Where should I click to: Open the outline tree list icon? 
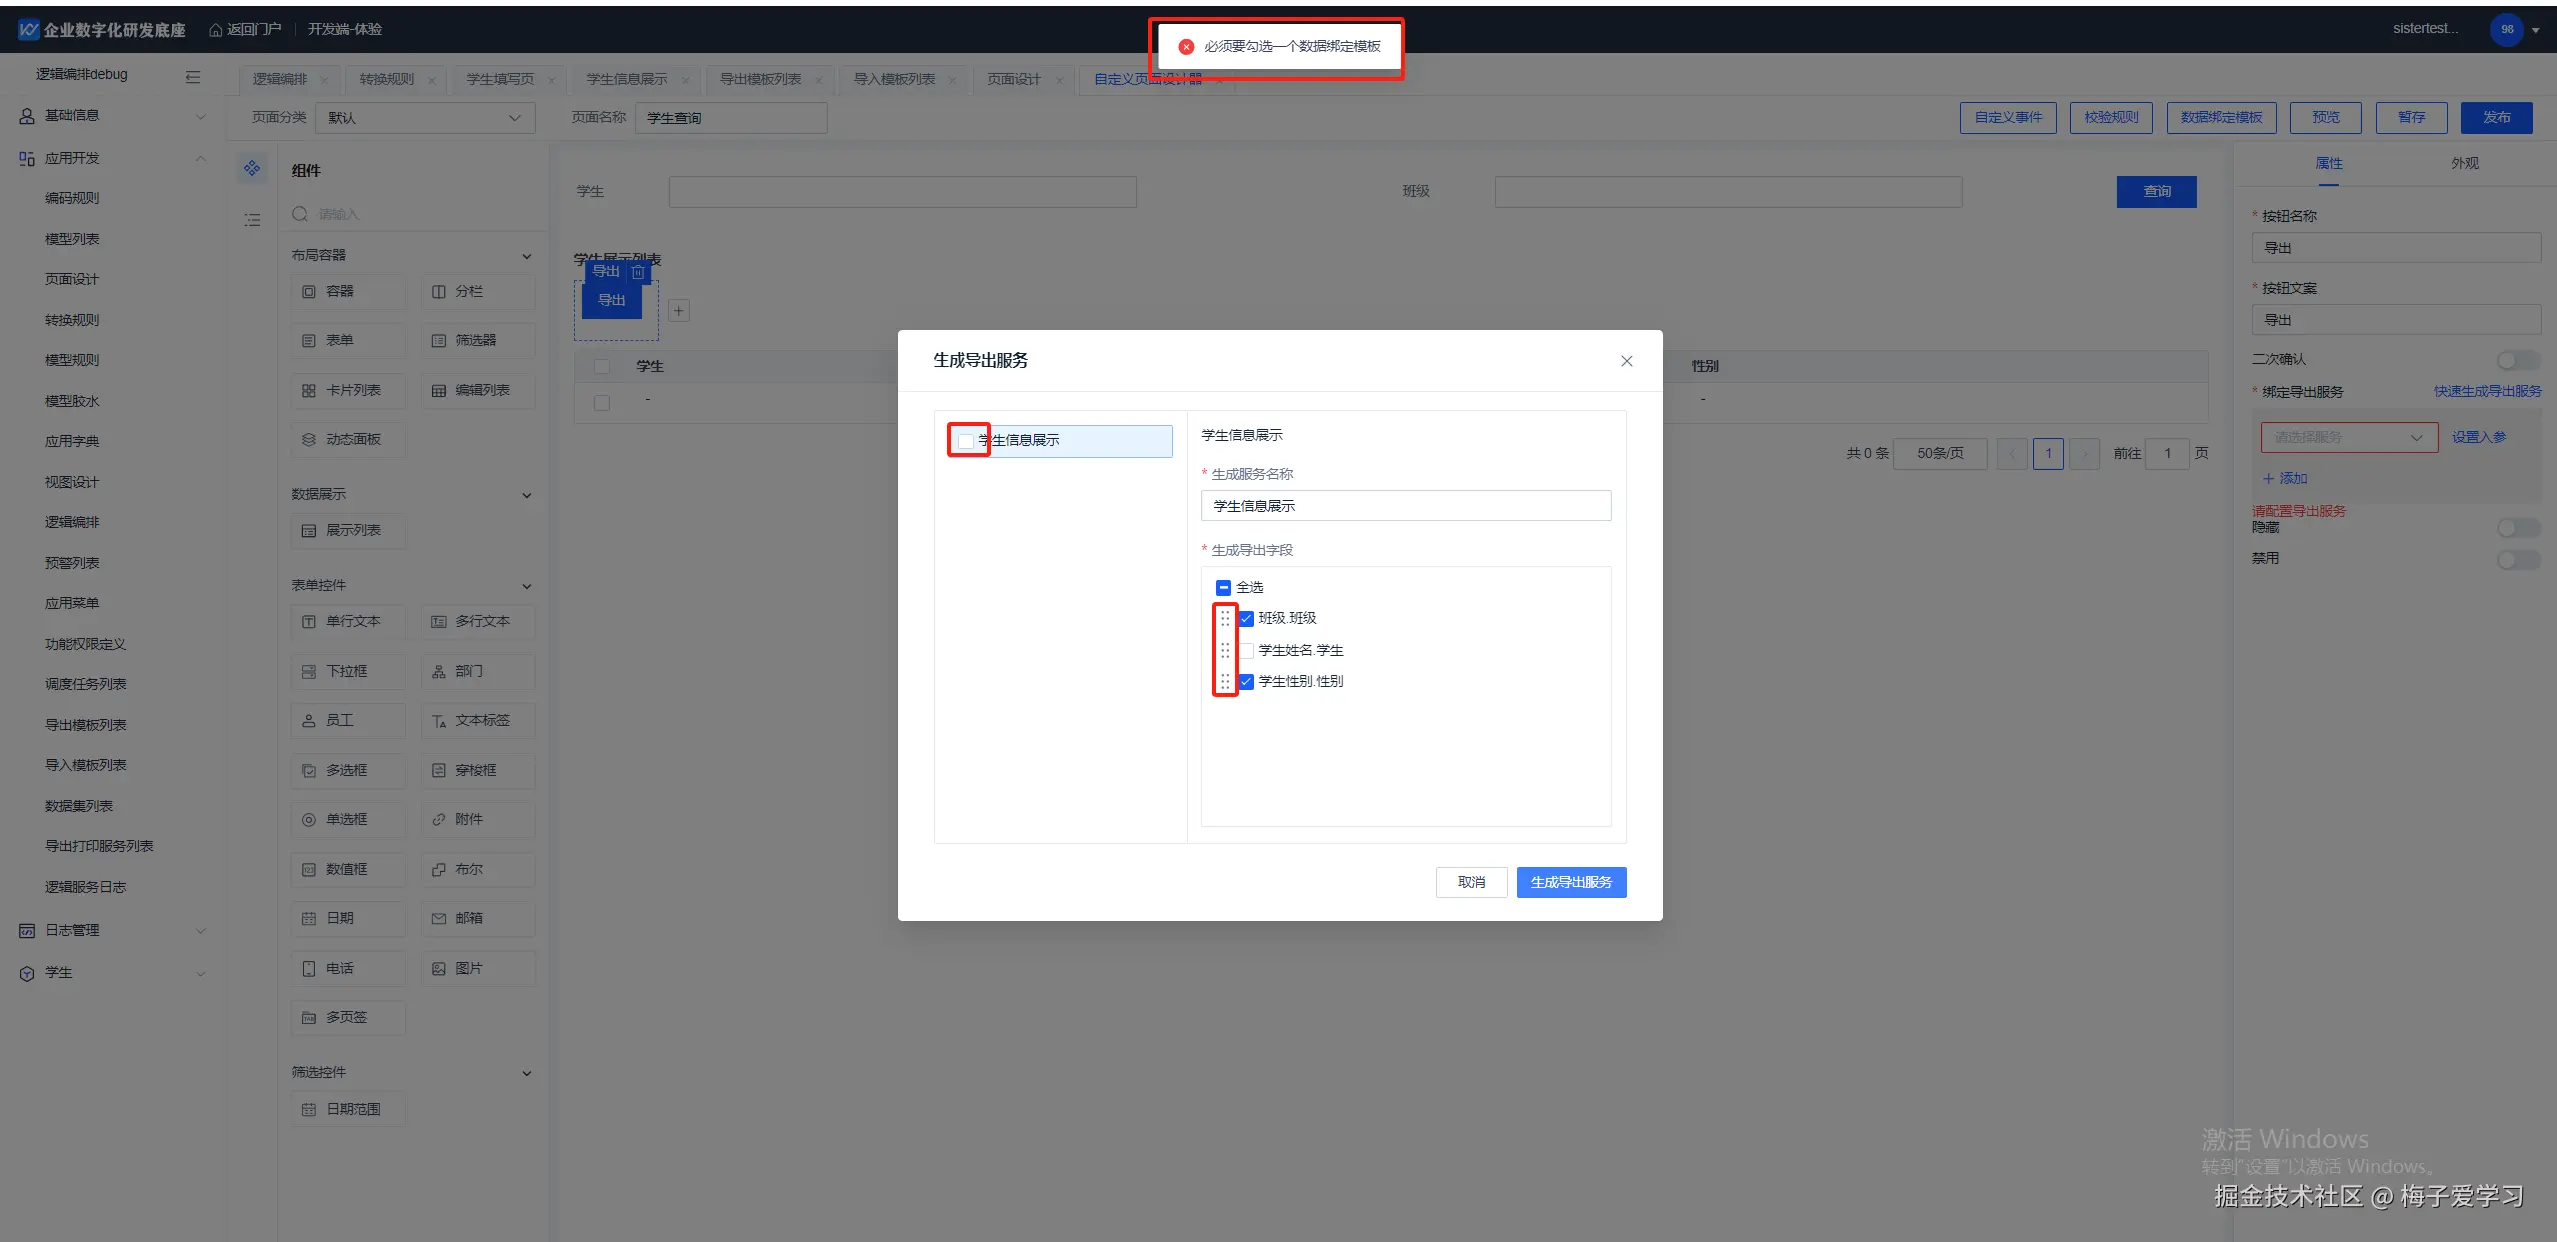point(252,219)
